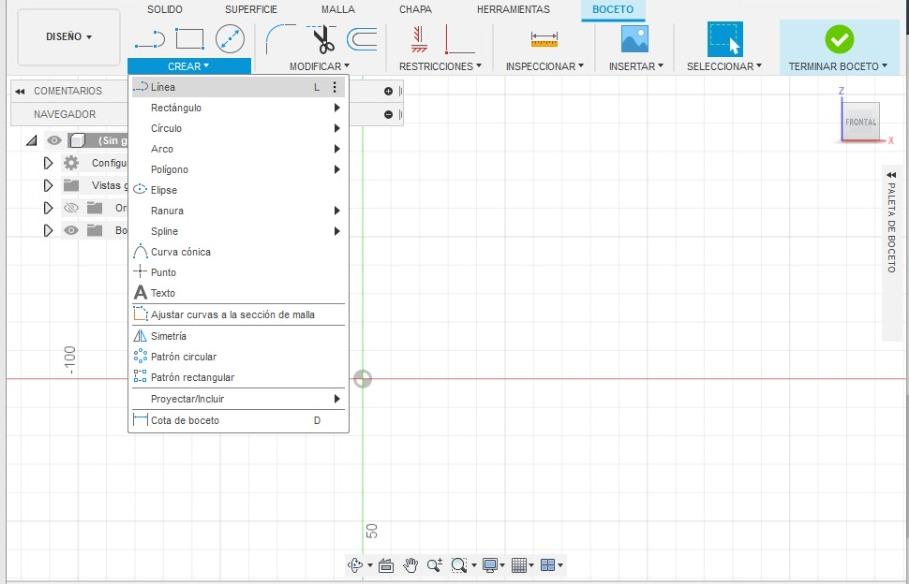Expand the Bo... folder tree node

pyautogui.click(x=48, y=230)
